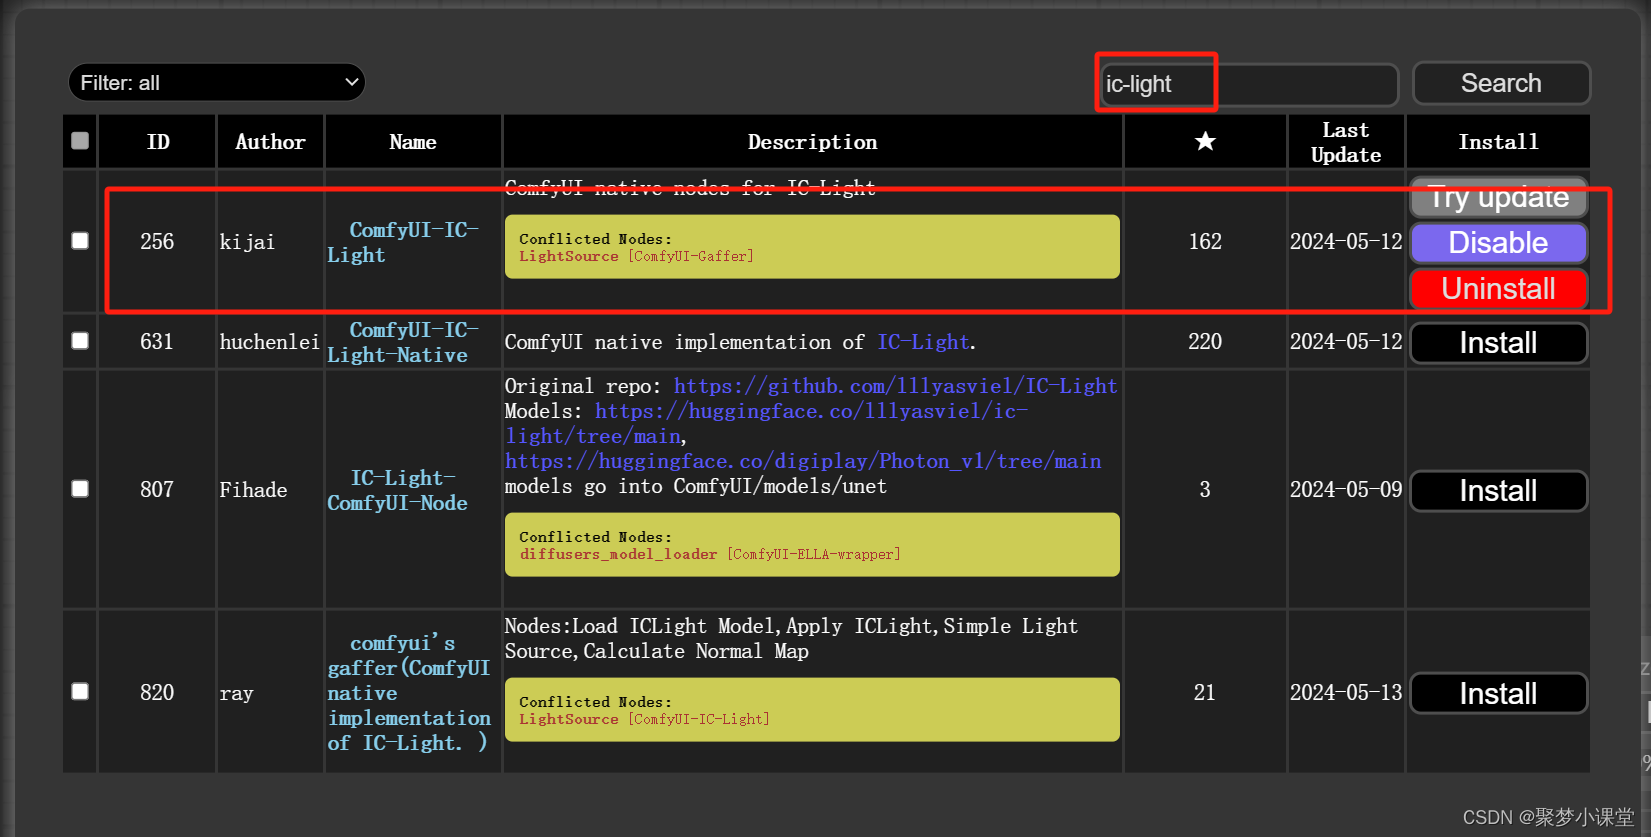Image resolution: width=1651 pixels, height=837 pixels.
Task: Toggle the select-all checkbox in header
Action: 80,141
